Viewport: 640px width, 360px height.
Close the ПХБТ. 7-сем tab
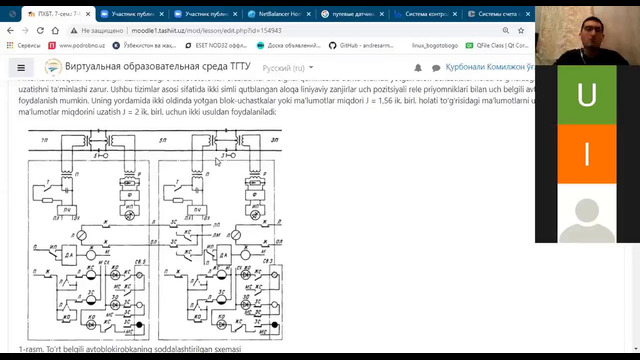click(x=88, y=14)
